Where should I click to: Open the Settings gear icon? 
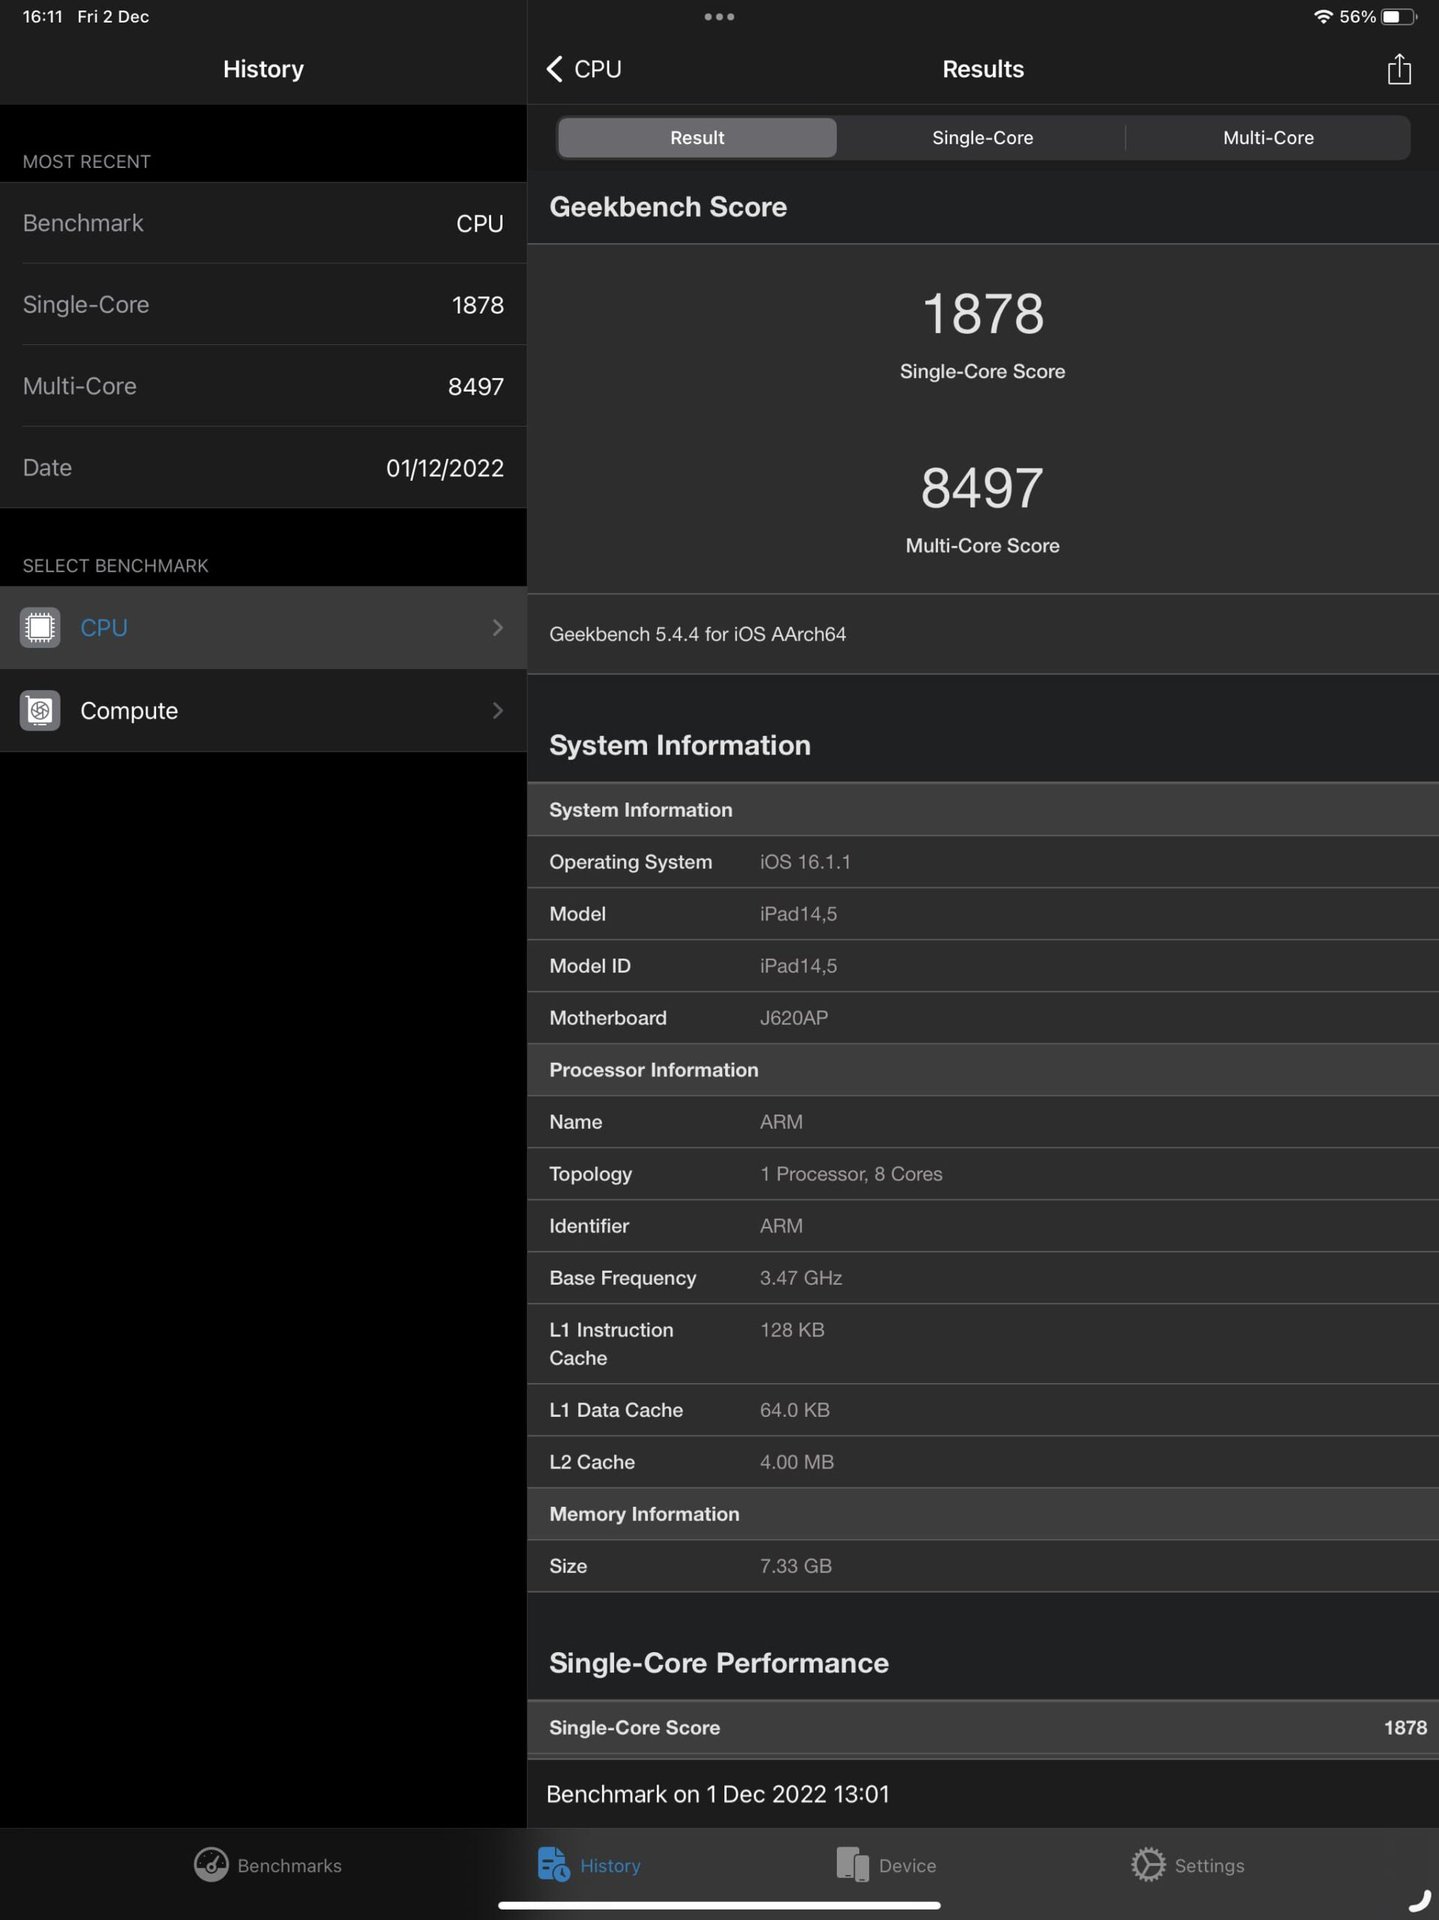(x=1148, y=1865)
